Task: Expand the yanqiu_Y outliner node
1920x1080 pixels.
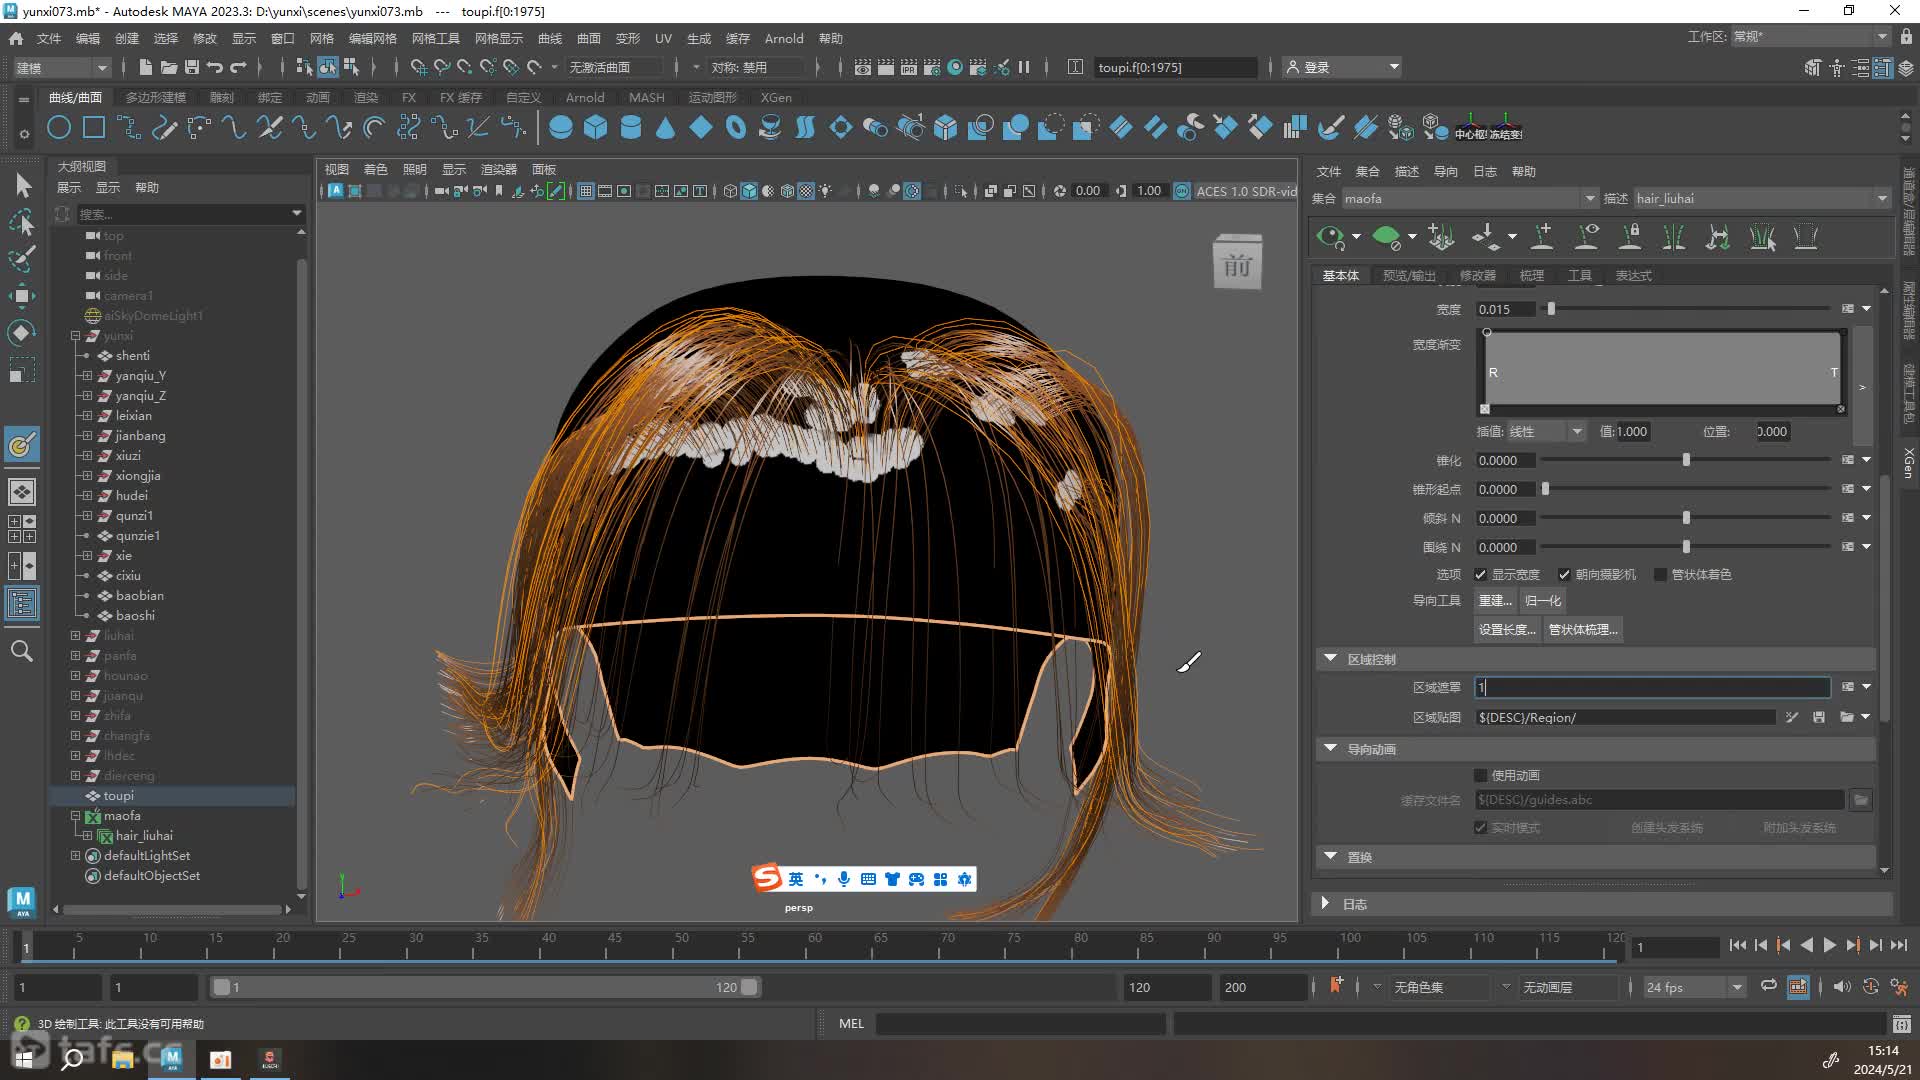Action: (x=87, y=376)
